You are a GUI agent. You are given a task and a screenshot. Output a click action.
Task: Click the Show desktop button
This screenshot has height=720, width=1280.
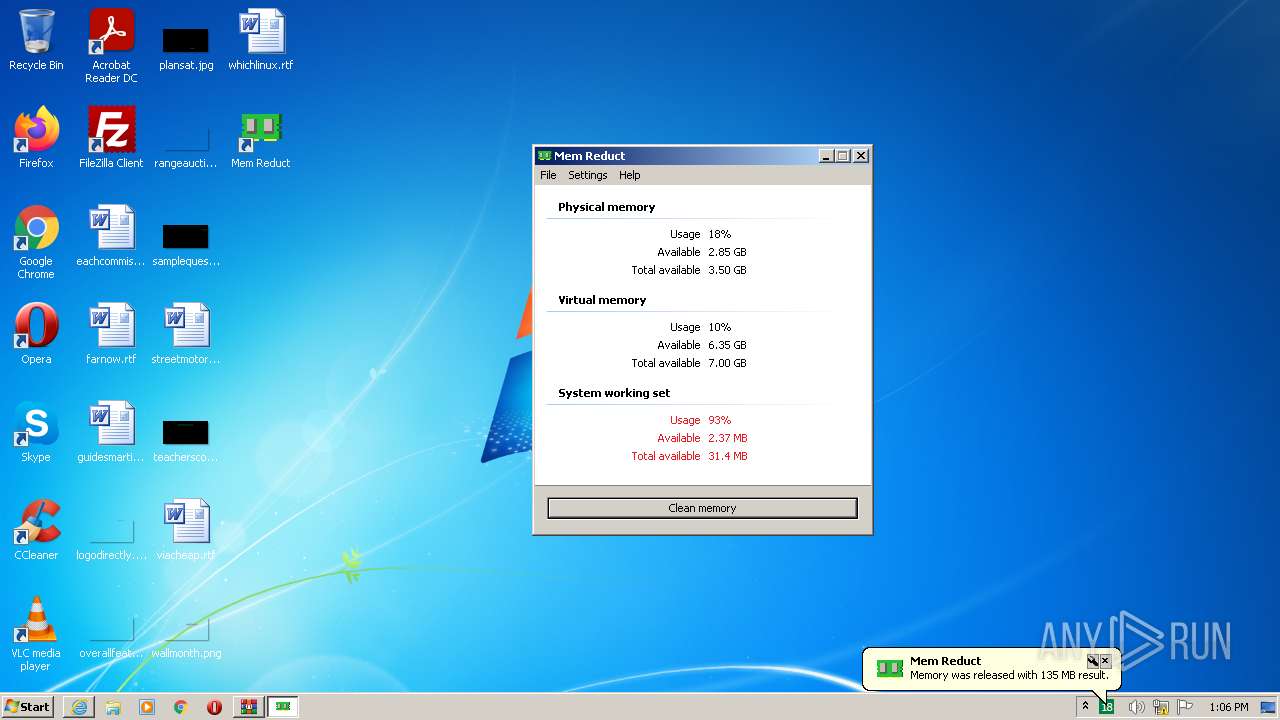point(1268,707)
